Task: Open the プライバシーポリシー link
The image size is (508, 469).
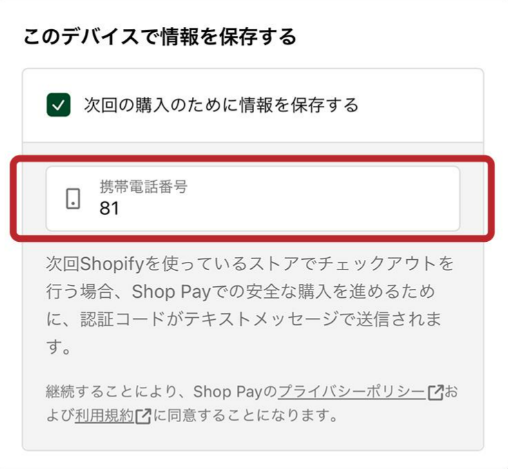Action: (x=352, y=392)
